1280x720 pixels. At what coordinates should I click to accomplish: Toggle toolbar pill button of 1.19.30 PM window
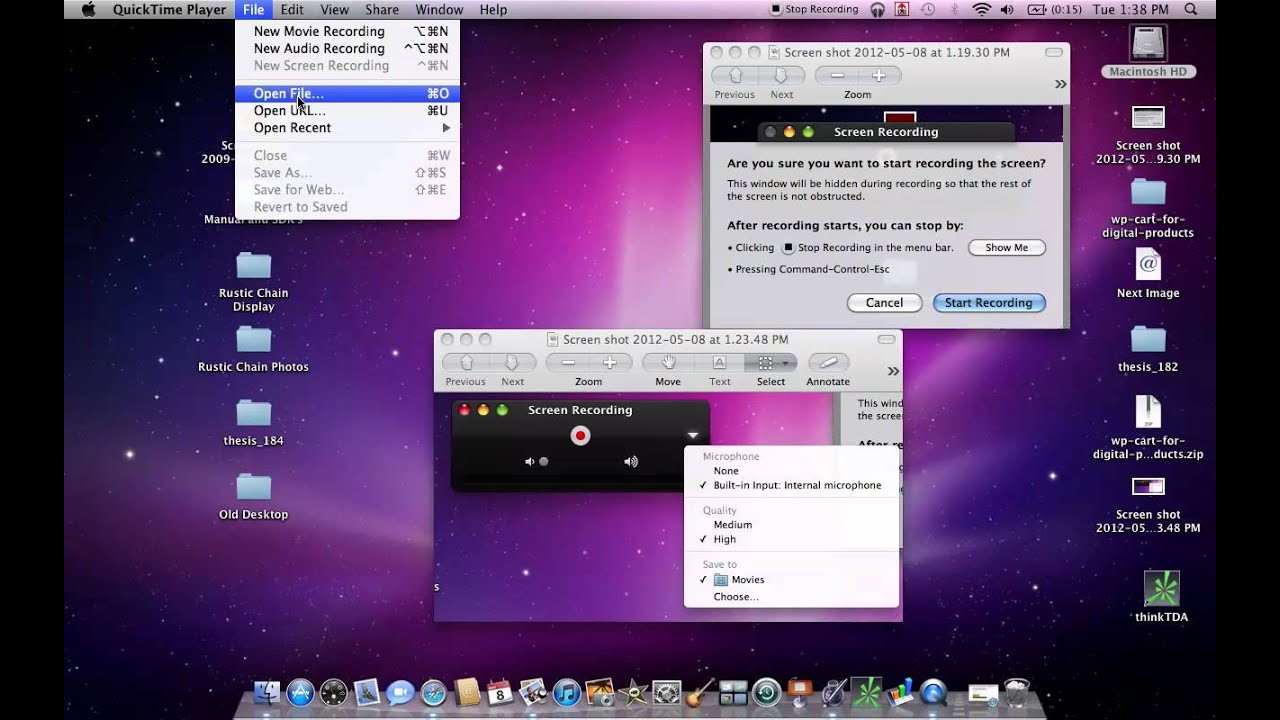tap(1053, 52)
